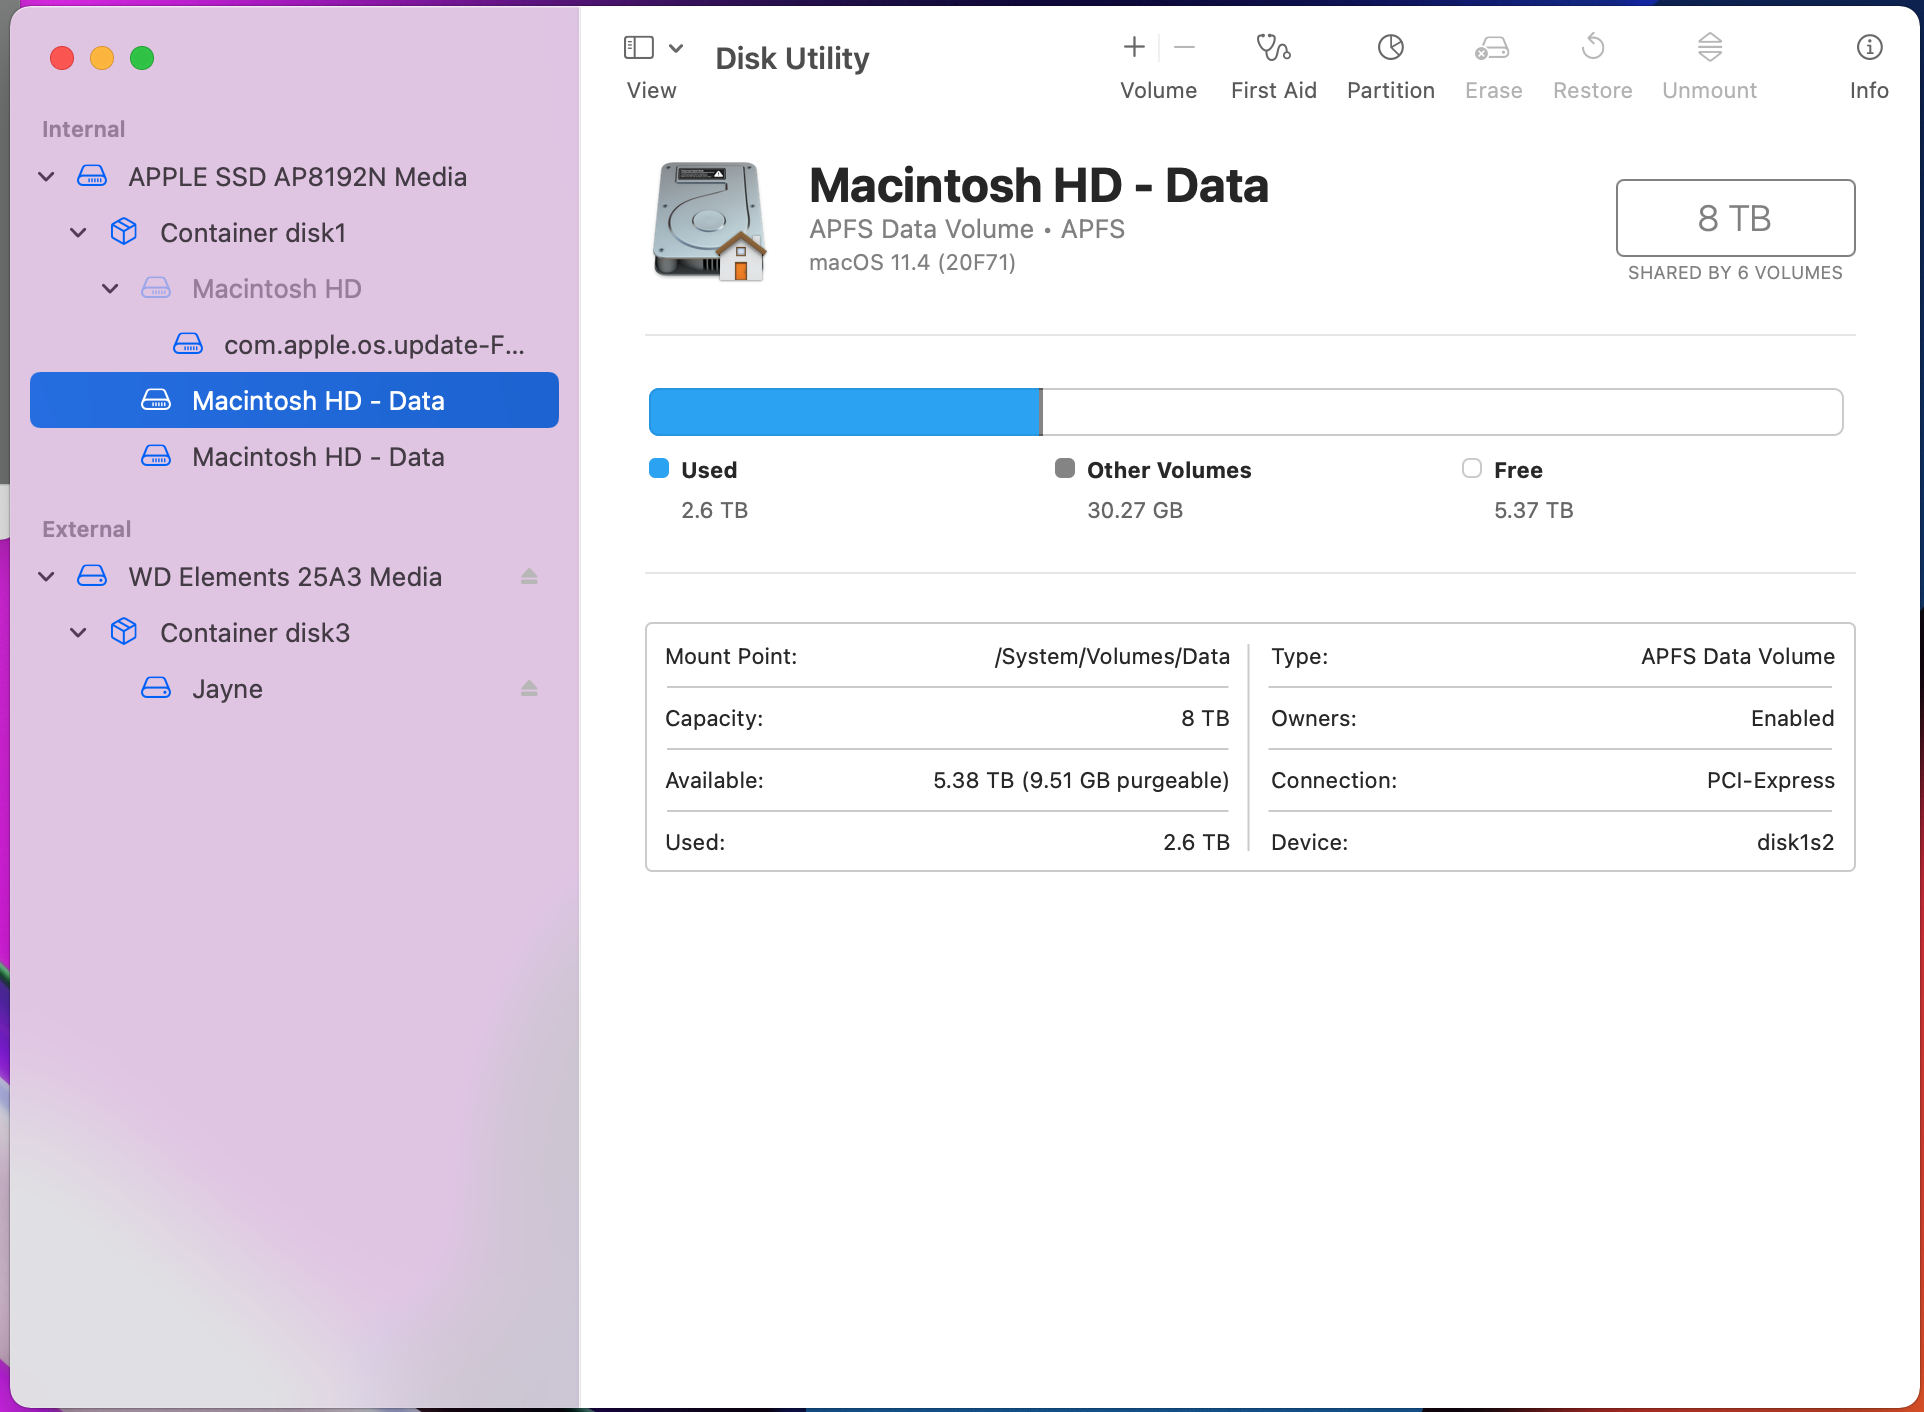Click the Restore arrow icon
The width and height of the screenshot is (1924, 1412).
[x=1592, y=48]
